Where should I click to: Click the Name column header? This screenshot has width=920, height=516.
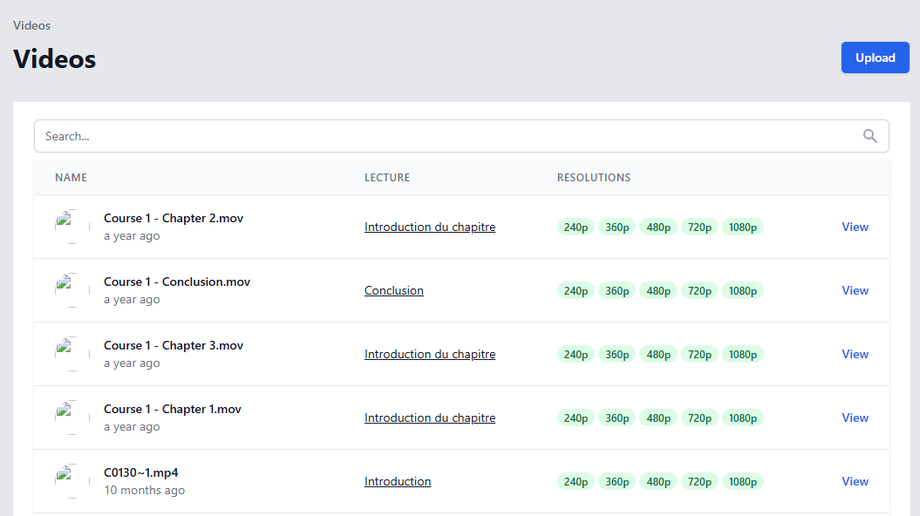click(x=71, y=178)
